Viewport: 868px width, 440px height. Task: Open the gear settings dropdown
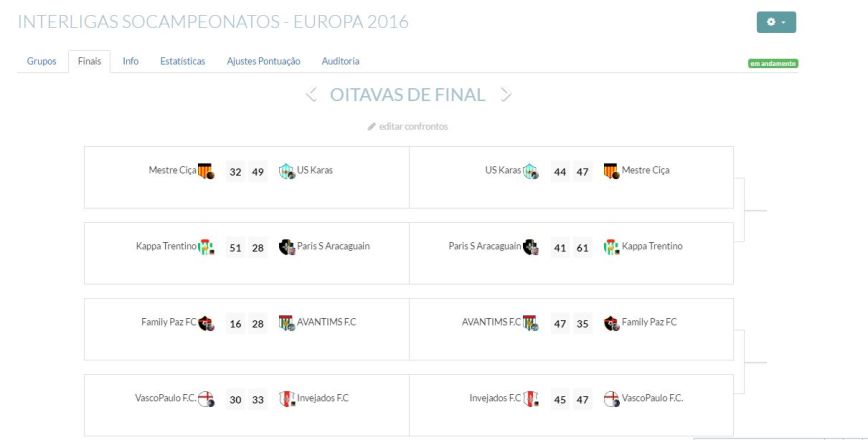tap(776, 22)
